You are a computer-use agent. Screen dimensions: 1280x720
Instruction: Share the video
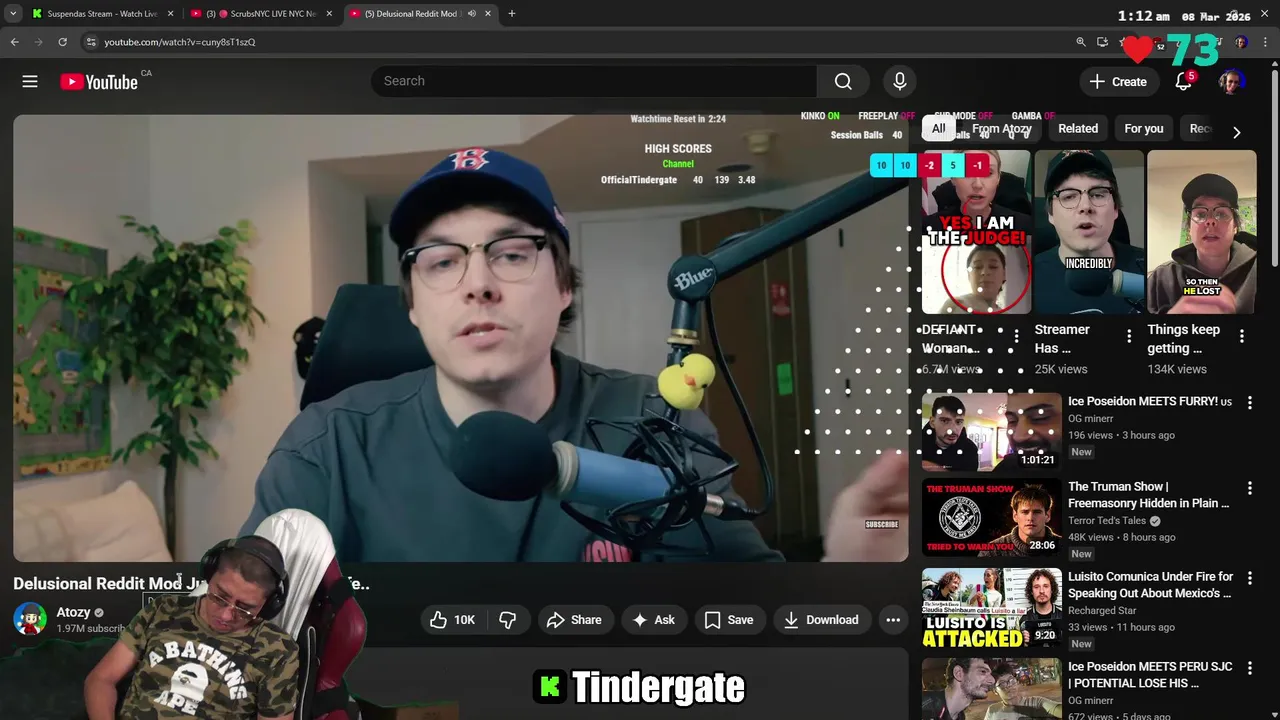click(574, 620)
